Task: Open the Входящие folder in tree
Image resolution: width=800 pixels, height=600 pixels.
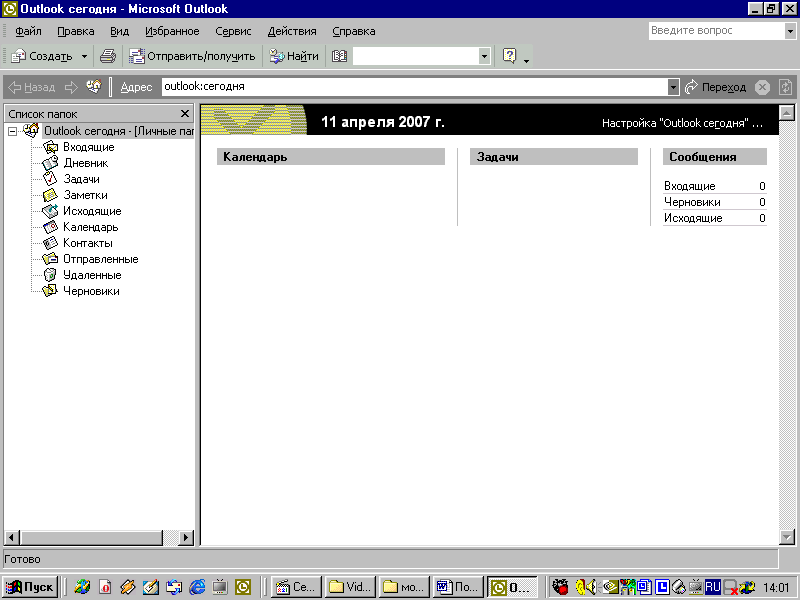Action: pyautogui.click(x=88, y=147)
